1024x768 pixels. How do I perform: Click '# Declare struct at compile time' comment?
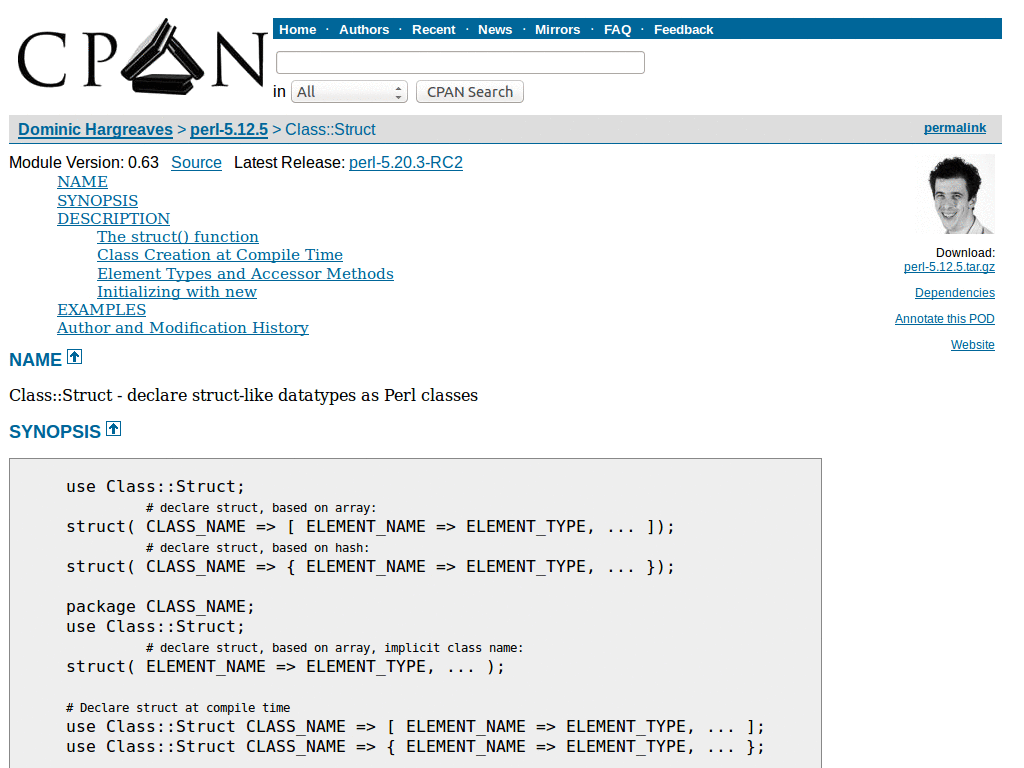(178, 707)
